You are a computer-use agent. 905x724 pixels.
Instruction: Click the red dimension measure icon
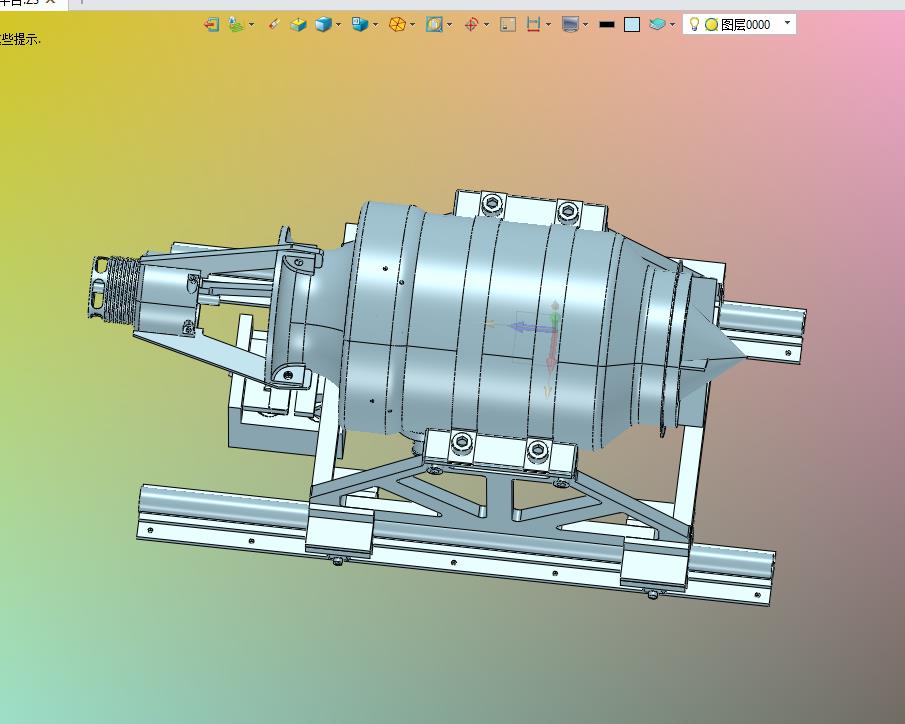tap(534, 24)
